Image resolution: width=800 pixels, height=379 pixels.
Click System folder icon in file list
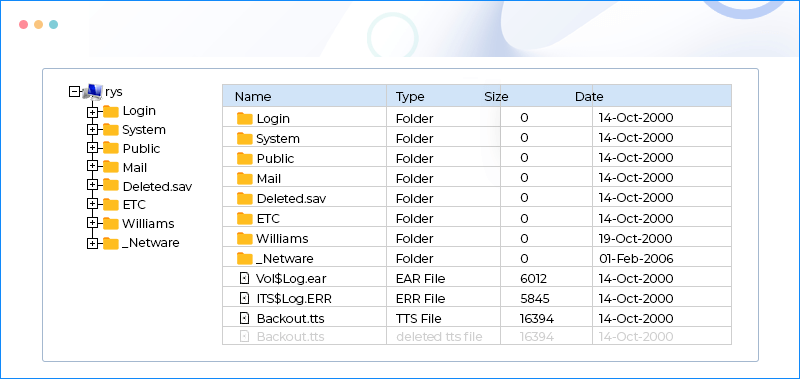(245, 139)
